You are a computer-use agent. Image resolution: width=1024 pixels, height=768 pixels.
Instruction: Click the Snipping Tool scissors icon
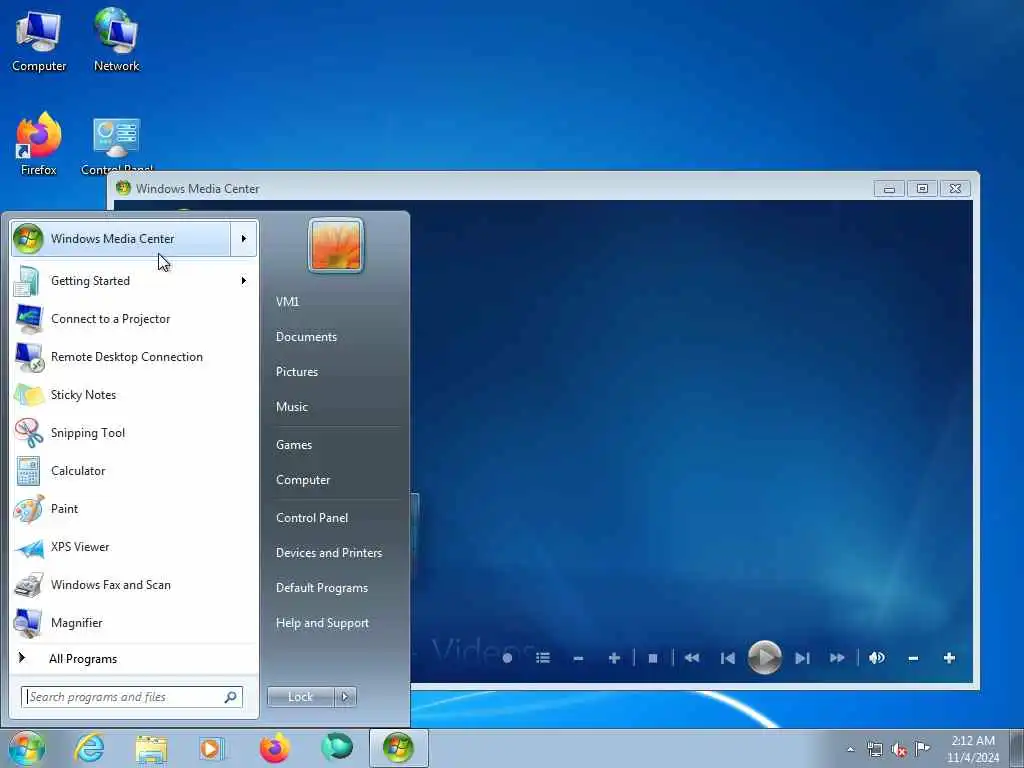pyautogui.click(x=29, y=433)
